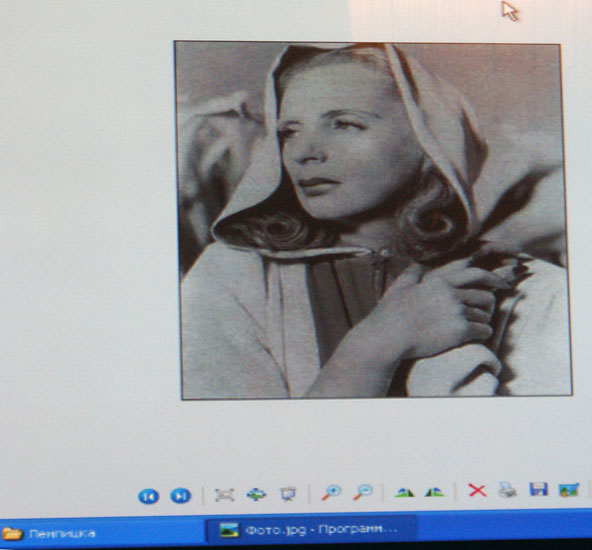Image resolution: width=592 pixels, height=550 pixels.
Task: Click the orange folder icon on the taskbar
Action: [x=12, y=534]
